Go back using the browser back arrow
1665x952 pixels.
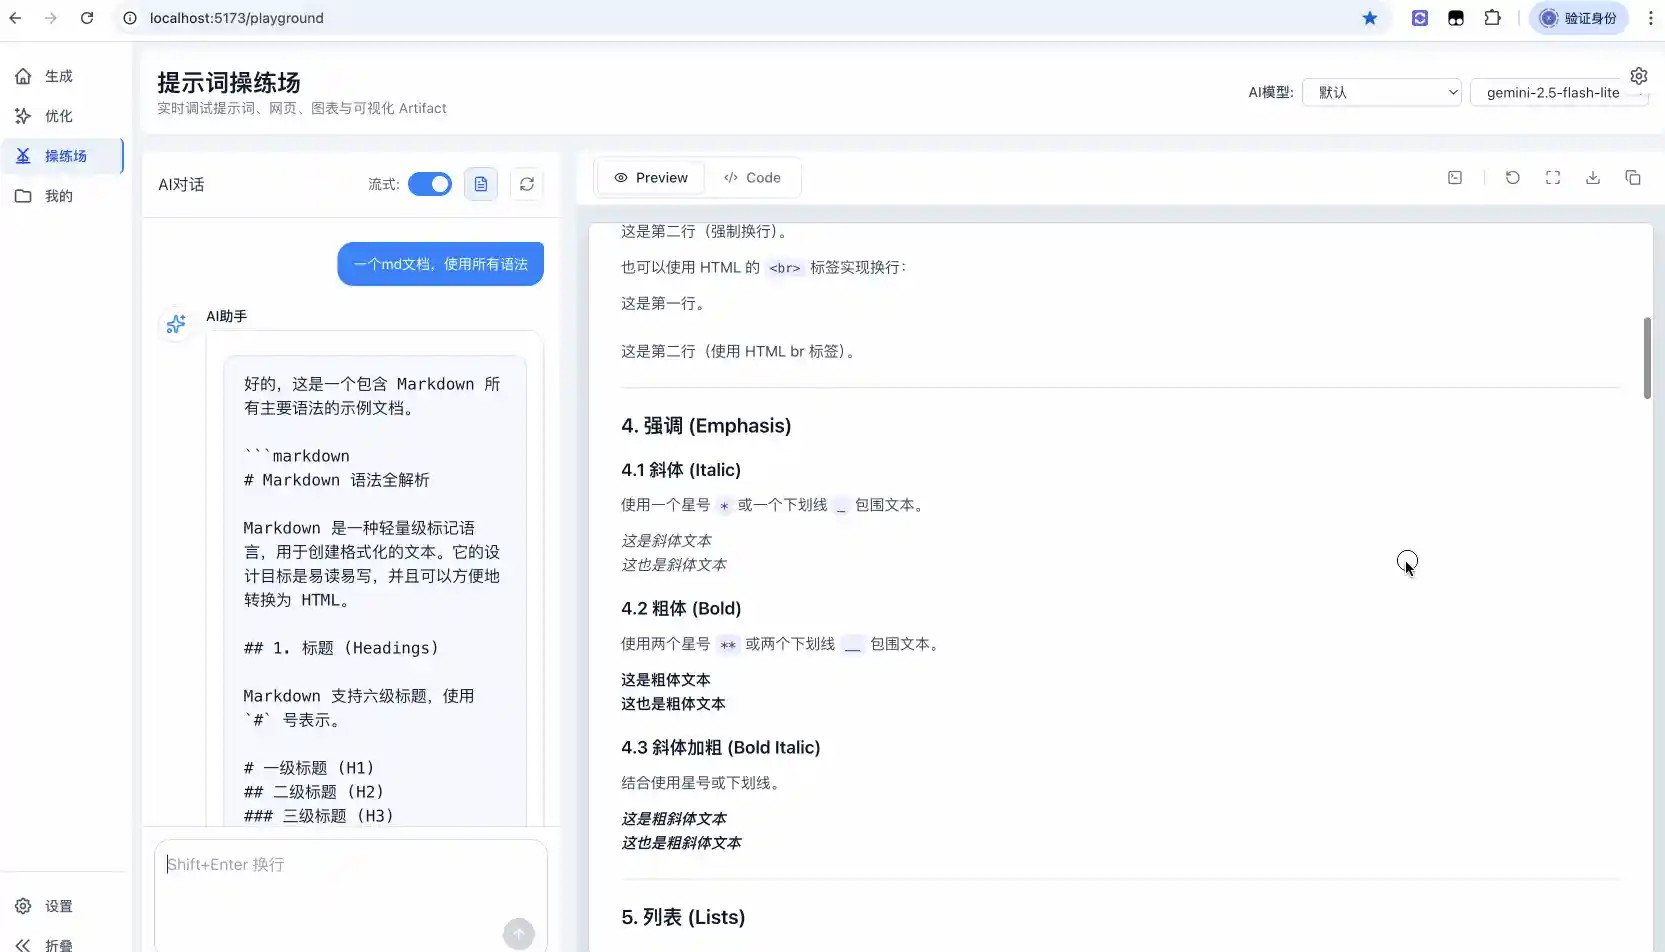click(15, 18)
